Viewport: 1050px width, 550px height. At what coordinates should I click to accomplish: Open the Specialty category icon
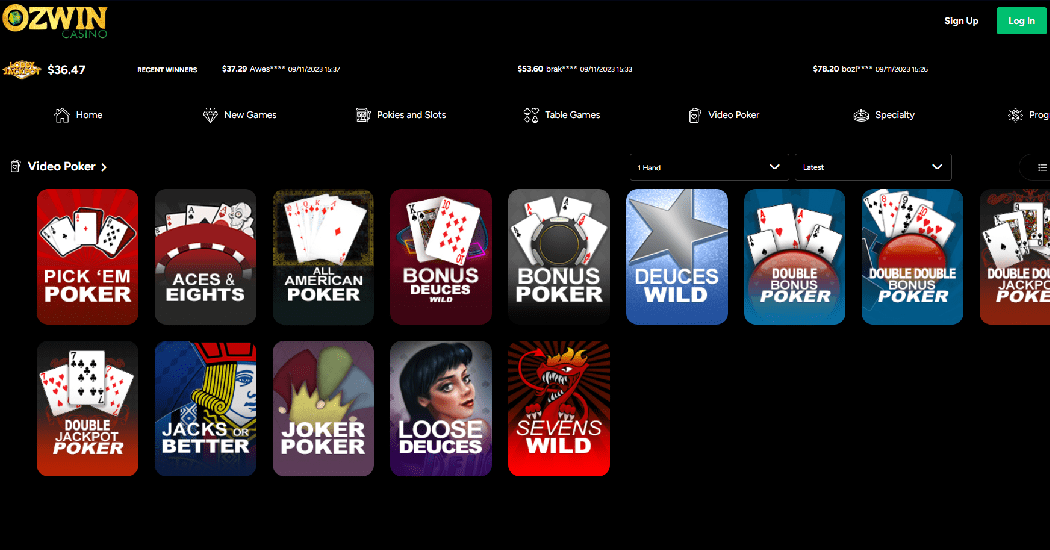(861, 115)
